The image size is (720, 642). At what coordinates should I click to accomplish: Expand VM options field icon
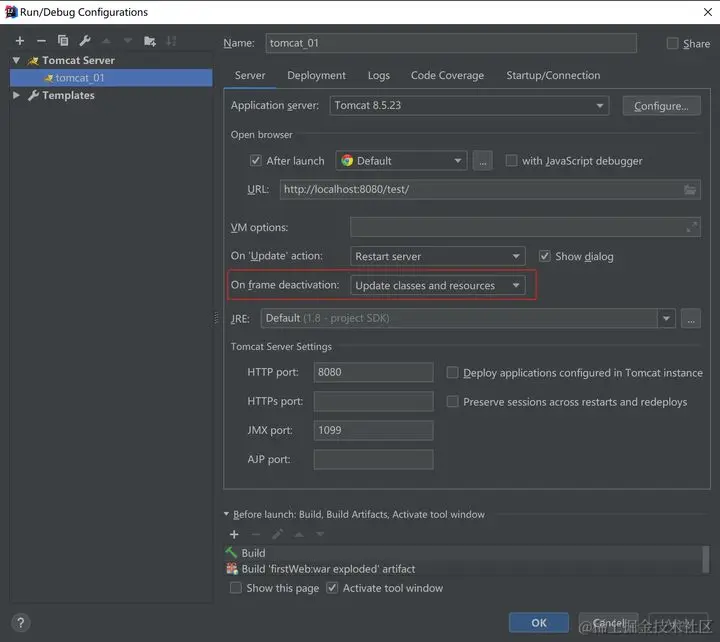(692, 227)
